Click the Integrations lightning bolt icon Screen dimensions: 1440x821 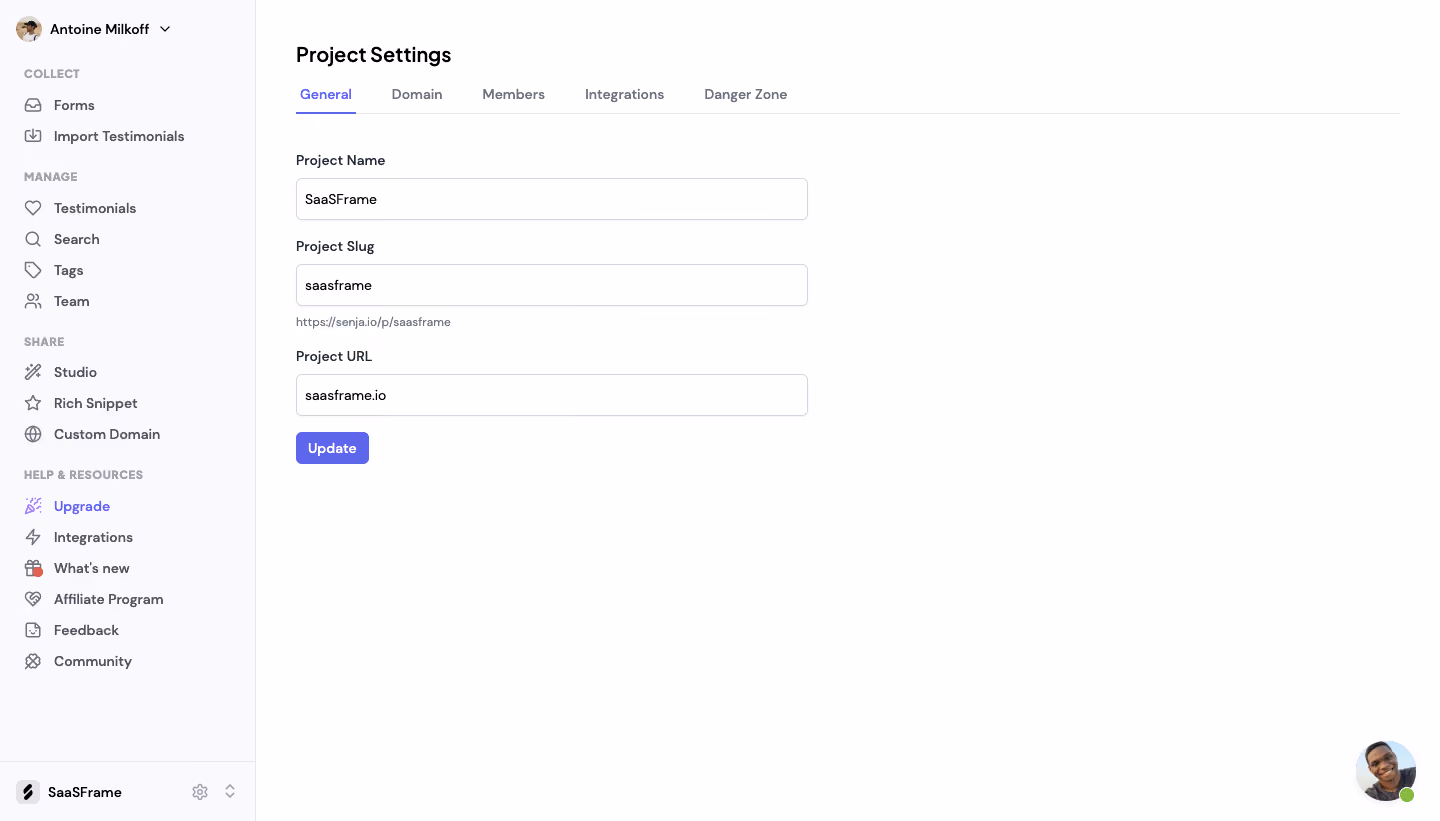click(33, 537)
